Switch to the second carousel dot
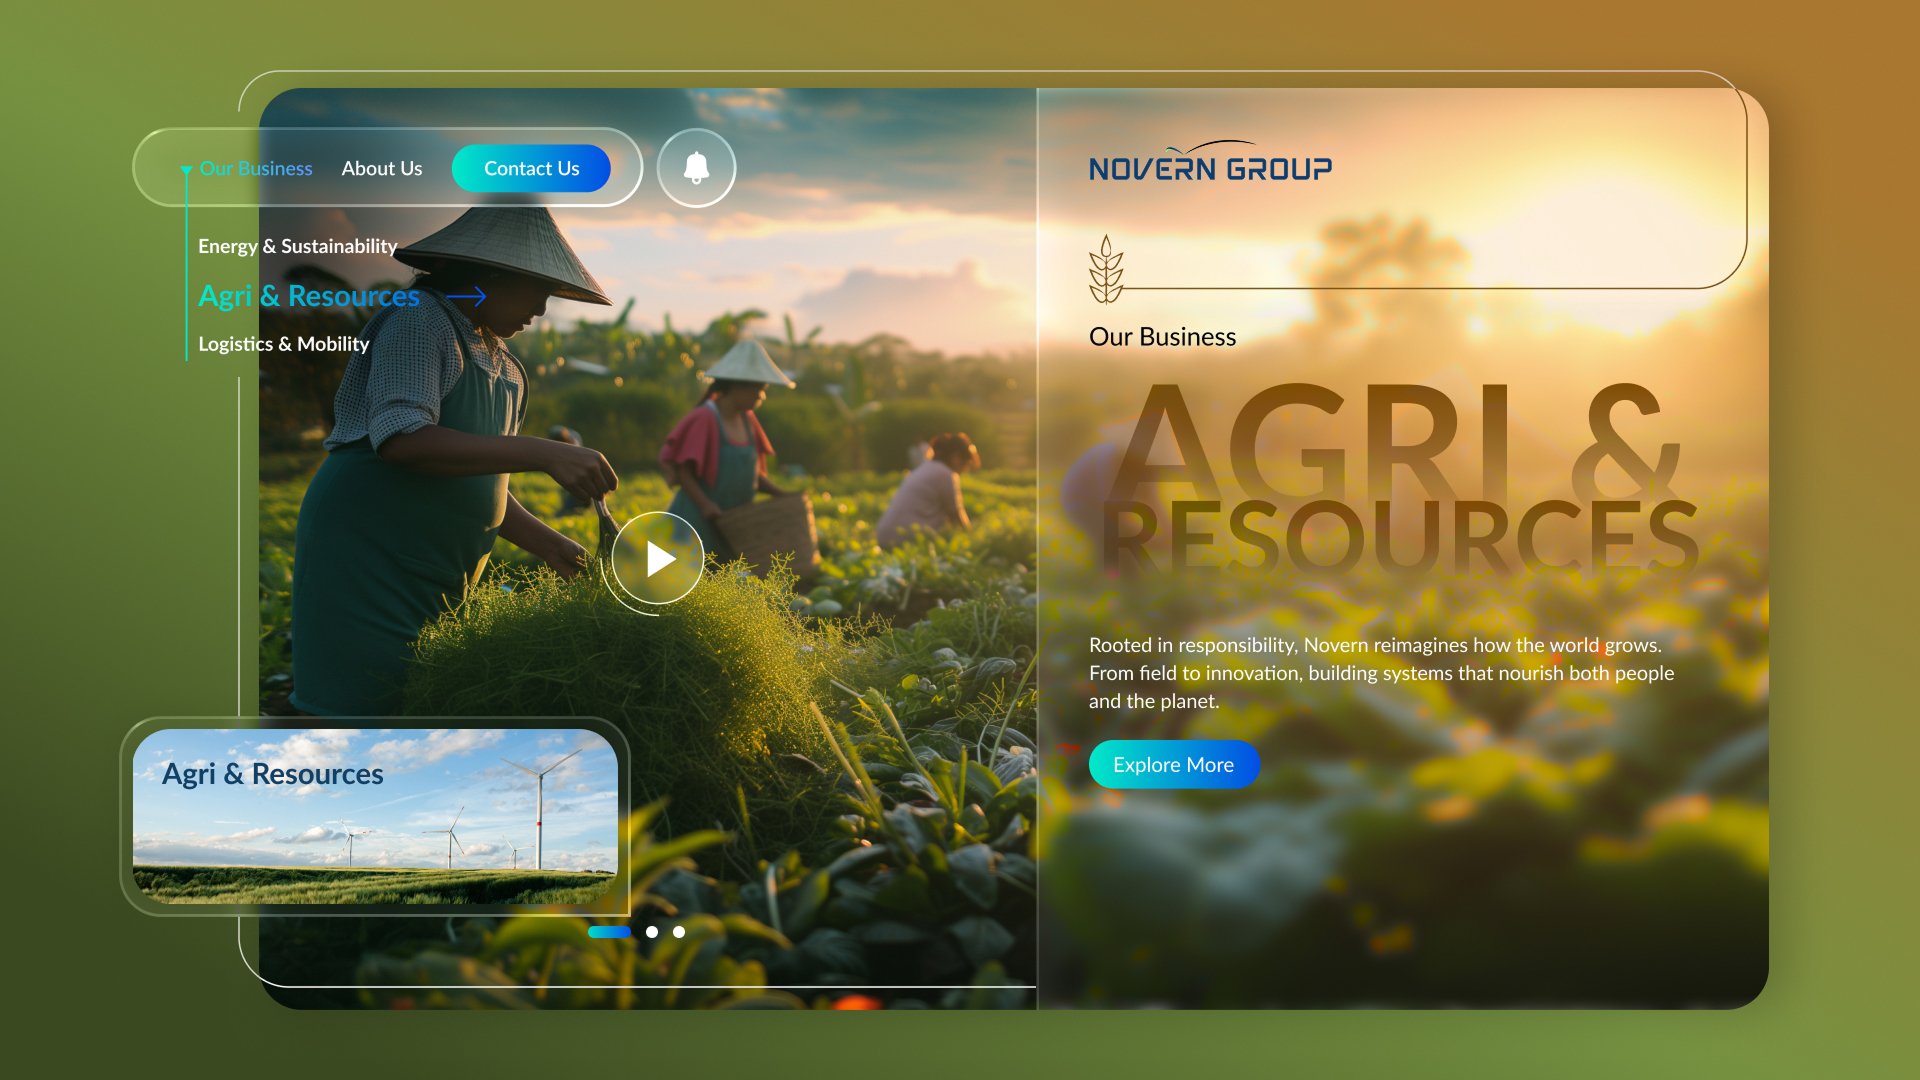Image resolution: width=1920 pixels, height=1080 pixels. [652, 932]
